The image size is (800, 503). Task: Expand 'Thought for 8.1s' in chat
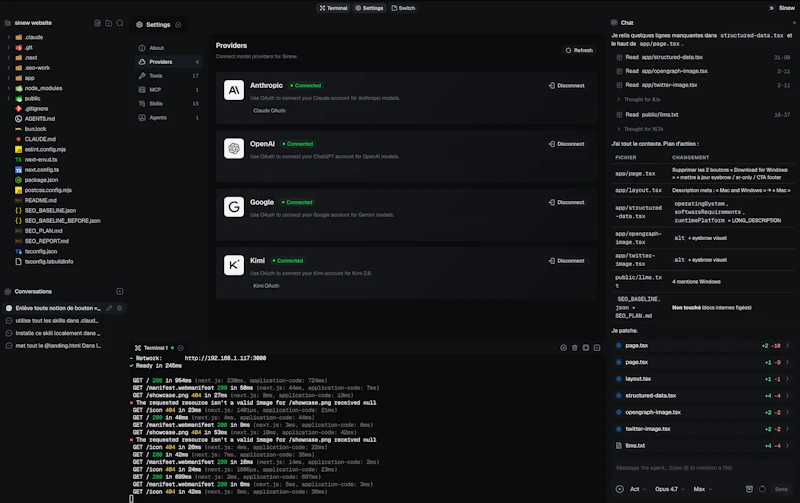[x=639, y=99]
